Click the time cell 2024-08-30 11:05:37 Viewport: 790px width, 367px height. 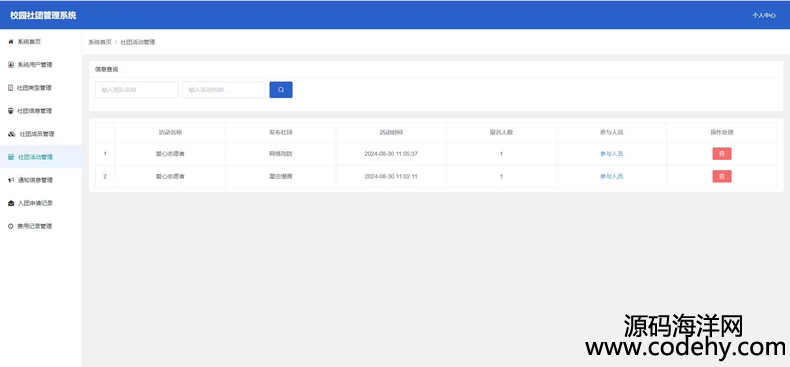[x=391, y=154]
